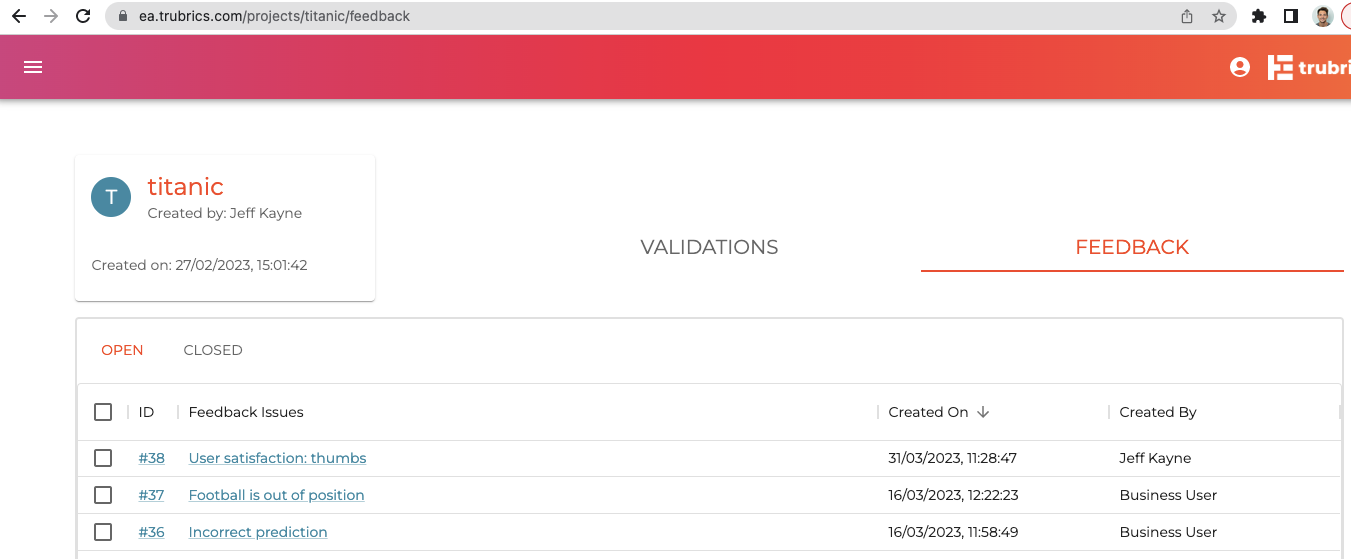
Task: Open 'Incorrect prediction' issue
Action: 258,532
